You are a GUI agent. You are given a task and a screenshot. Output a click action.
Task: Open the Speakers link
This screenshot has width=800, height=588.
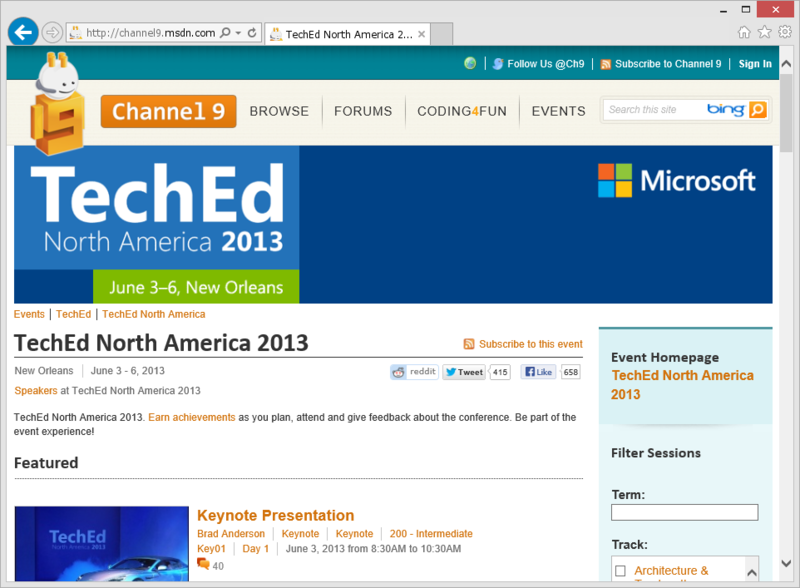(36, 390)
